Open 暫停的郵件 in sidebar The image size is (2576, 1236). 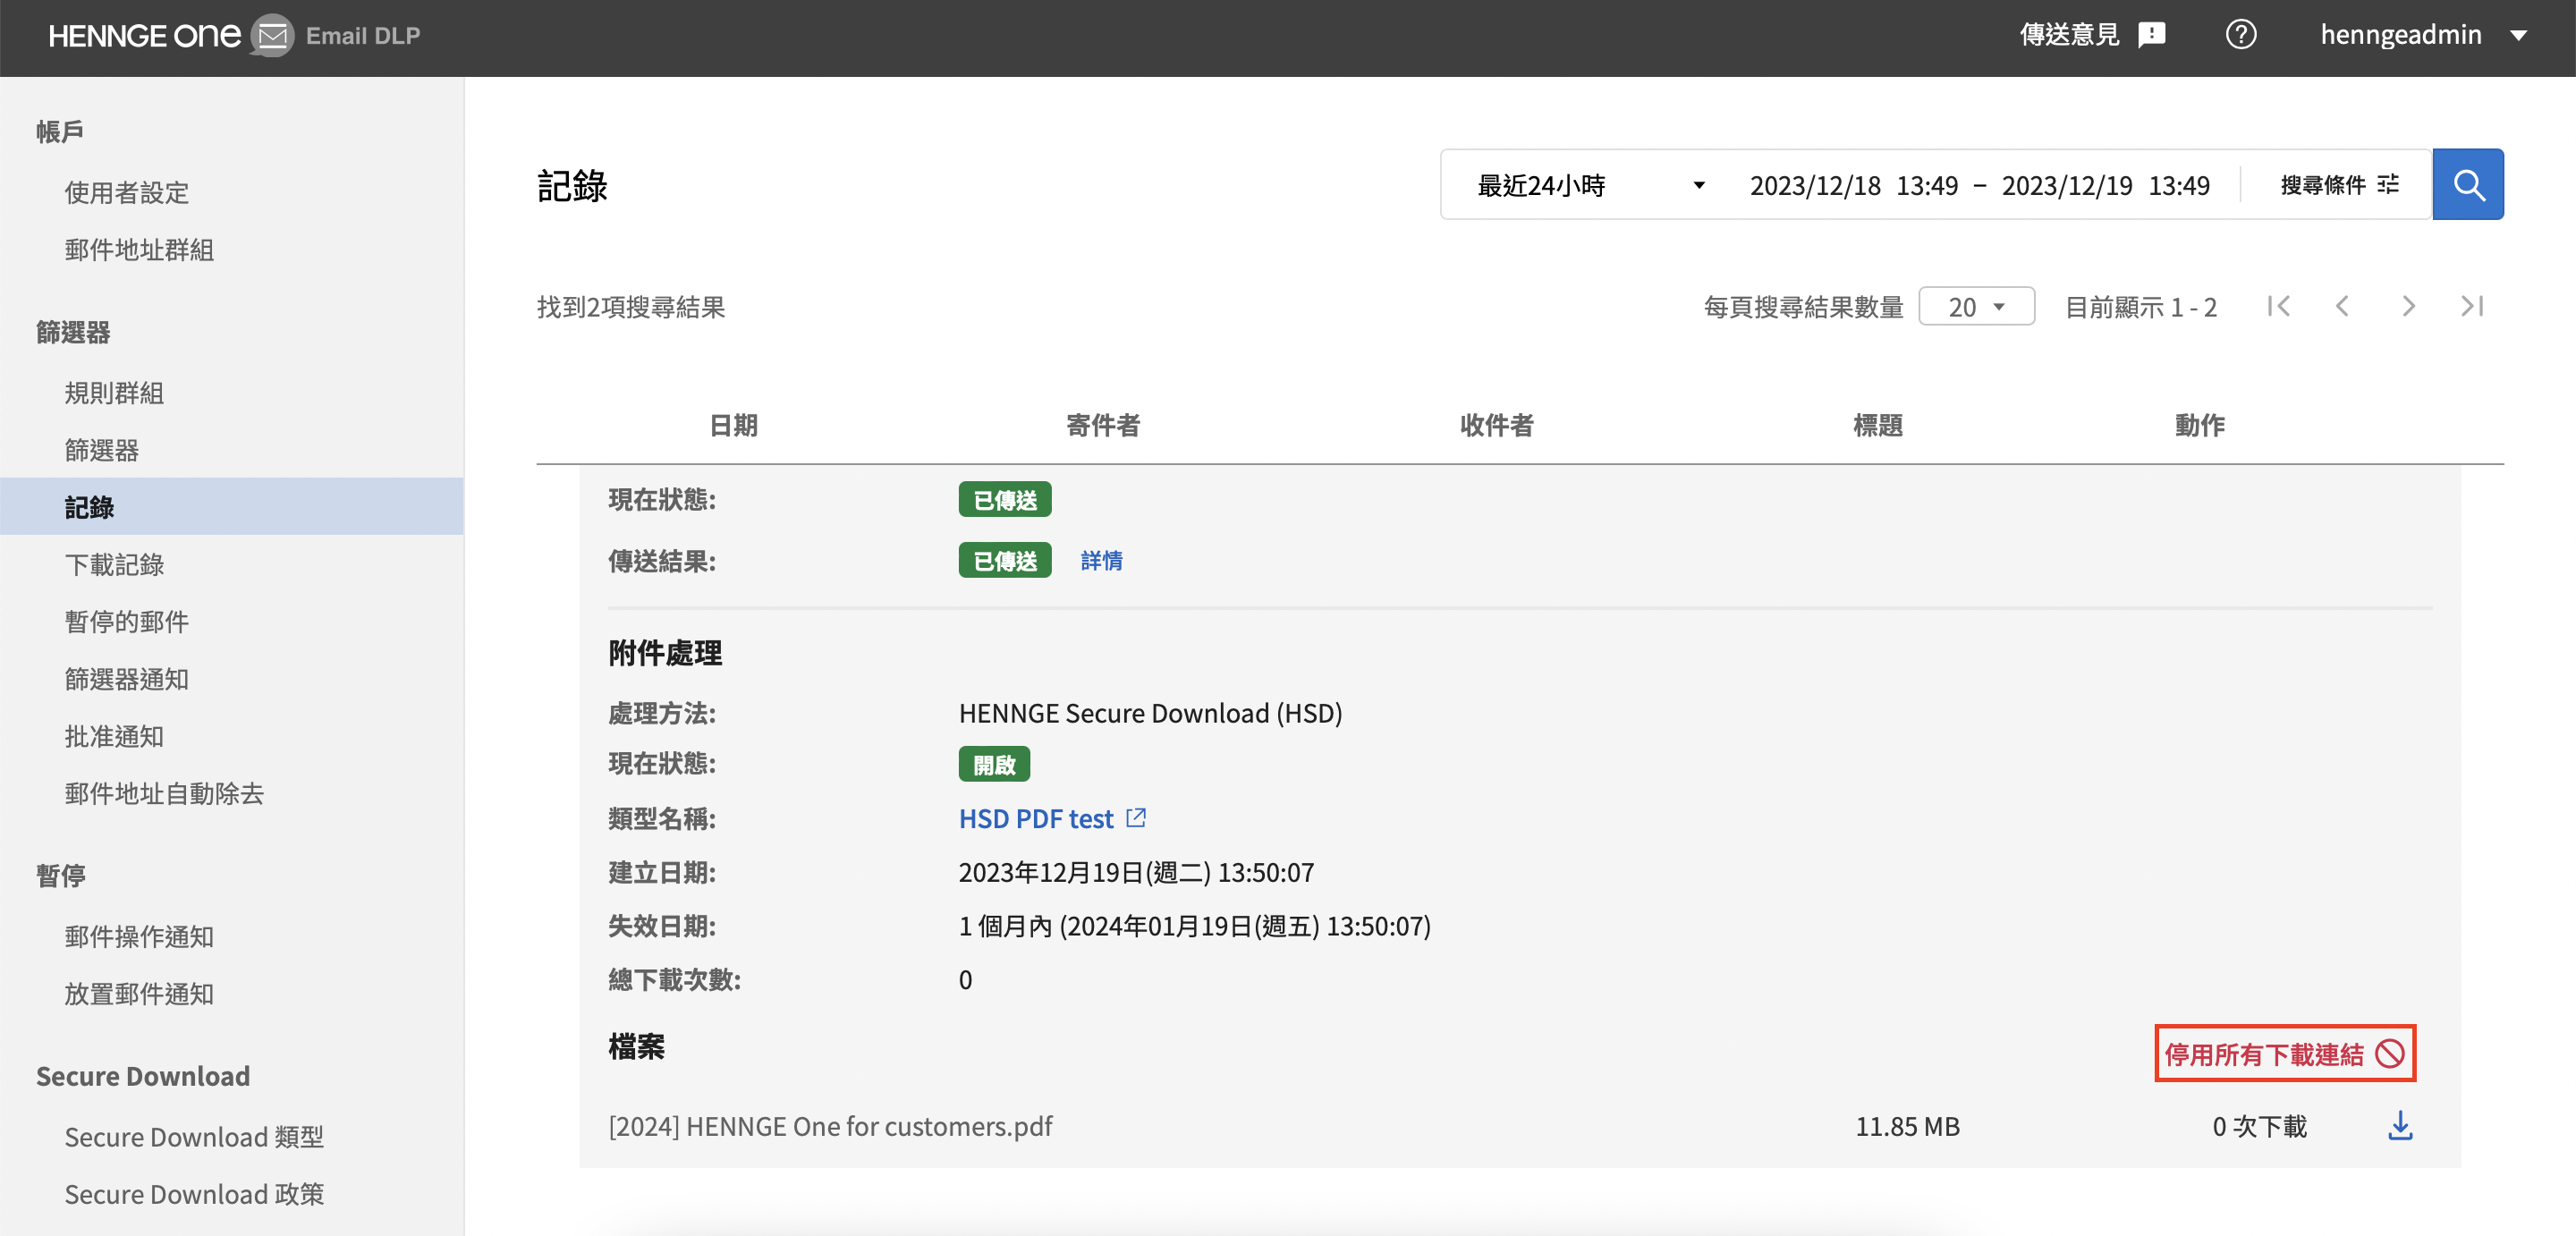(x=126, y=622)
